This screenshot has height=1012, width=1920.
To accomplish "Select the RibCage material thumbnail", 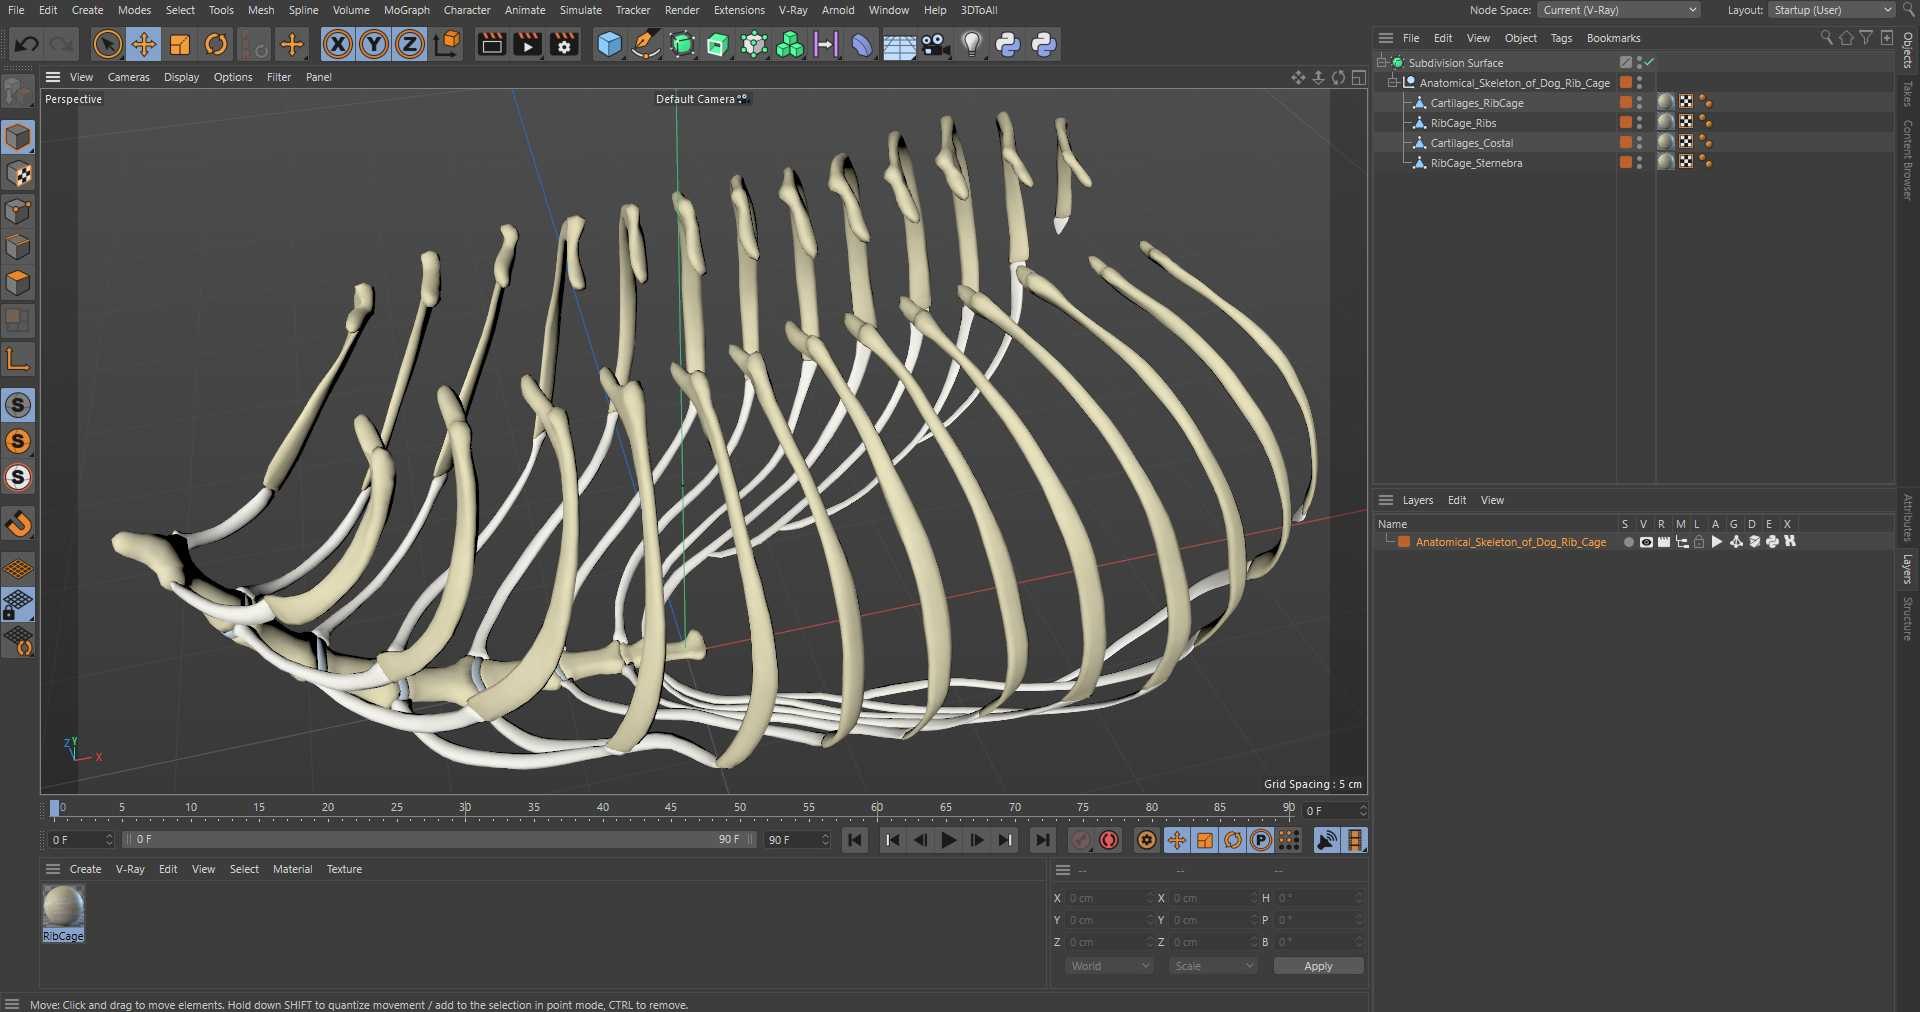I will click(x=63, y=908).
